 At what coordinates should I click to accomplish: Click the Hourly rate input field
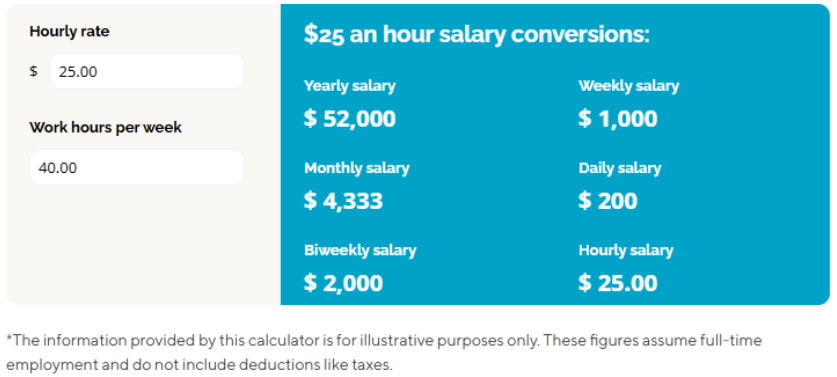pos(147,72)
